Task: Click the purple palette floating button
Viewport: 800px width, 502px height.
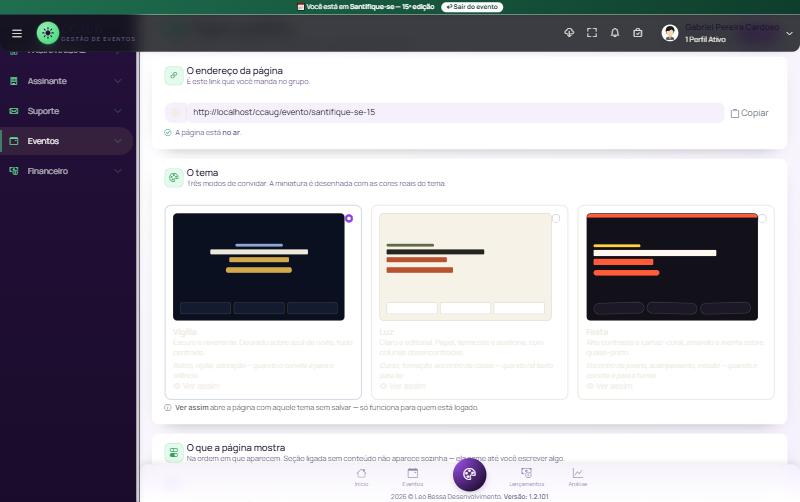Action: [x=469, y=474]
